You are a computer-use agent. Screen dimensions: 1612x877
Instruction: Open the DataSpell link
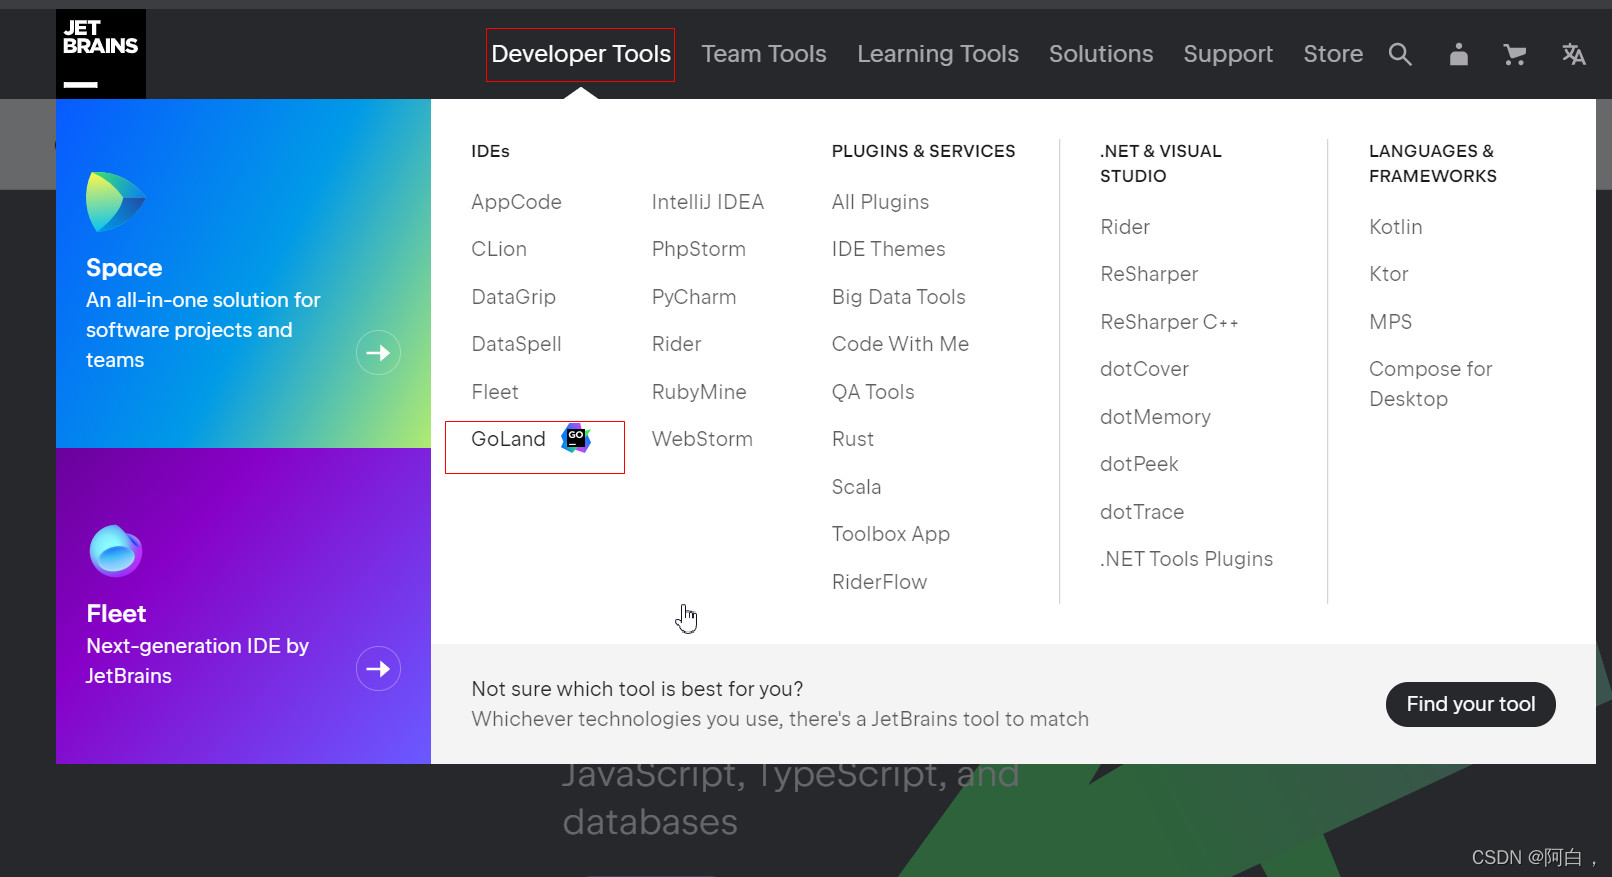[x=516, y=344]
